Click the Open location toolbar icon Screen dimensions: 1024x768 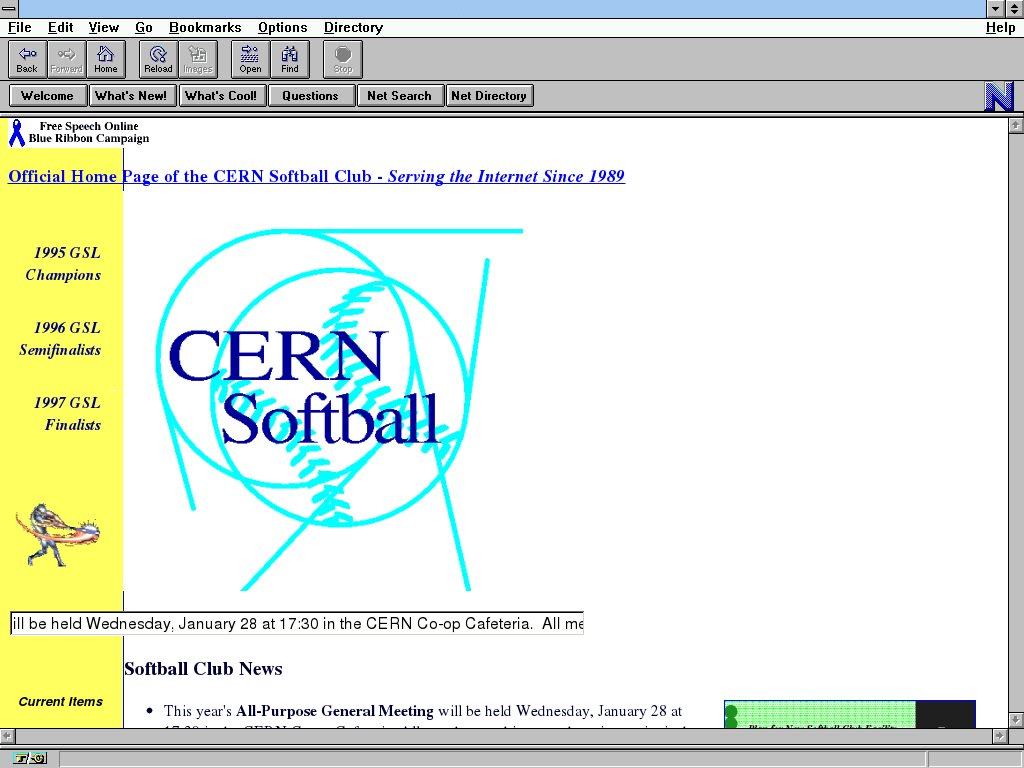tap(250, 59)
